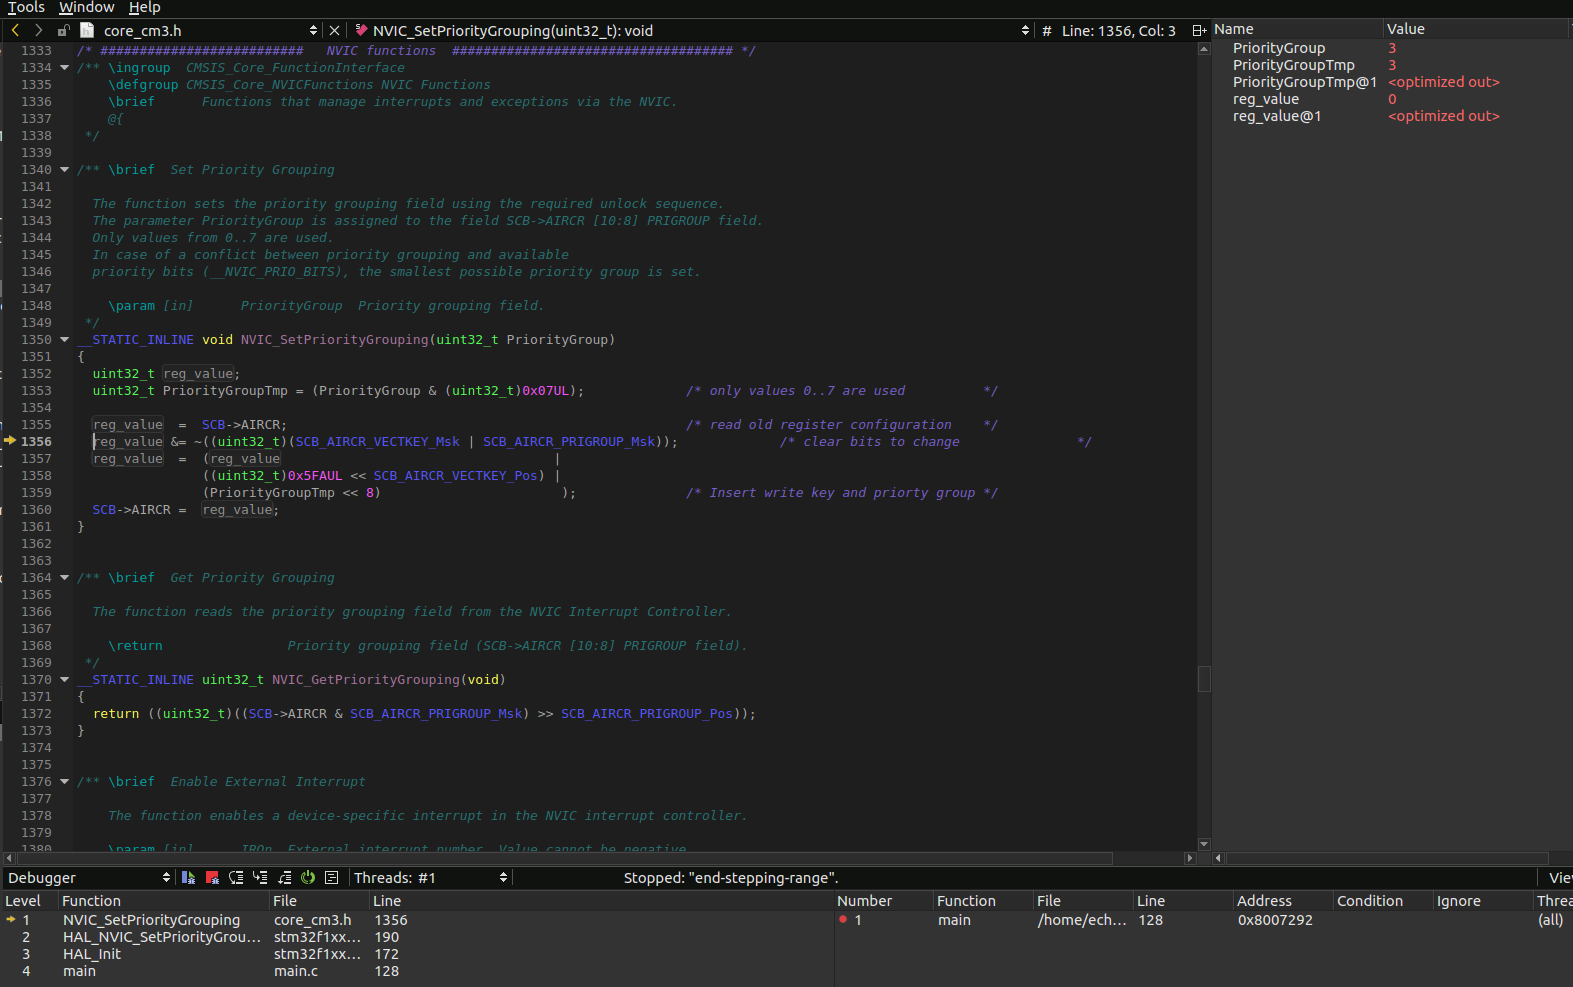Open the Window menu
The height and width of the screenshot is (987, 1573).
click(x=86, y=8)
